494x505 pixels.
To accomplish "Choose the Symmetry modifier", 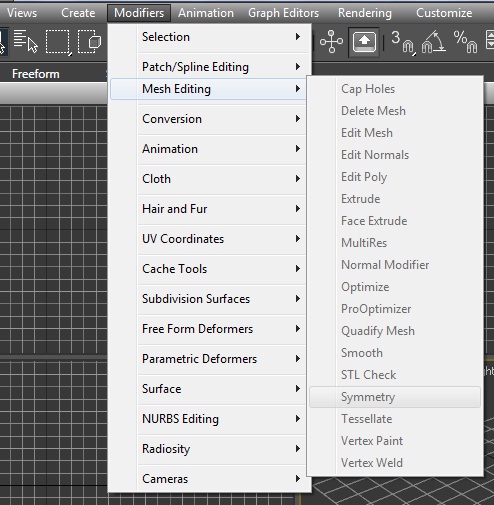I will click(395, 397).
